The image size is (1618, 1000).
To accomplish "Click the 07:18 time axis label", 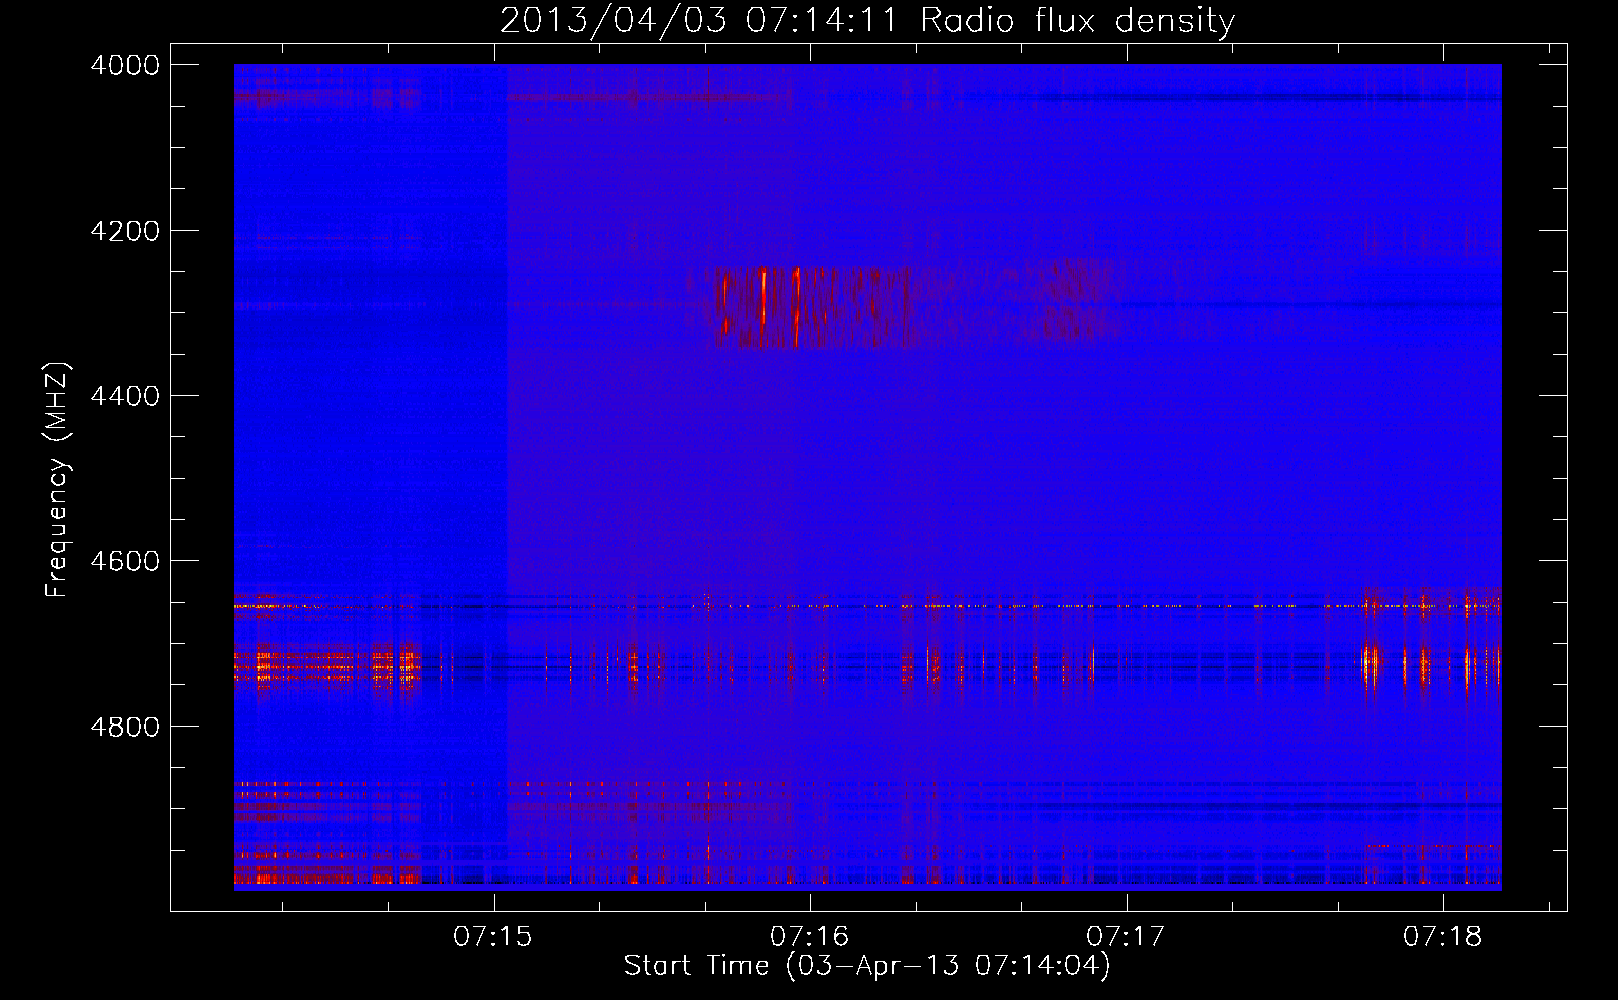I will coord(1443,936).
